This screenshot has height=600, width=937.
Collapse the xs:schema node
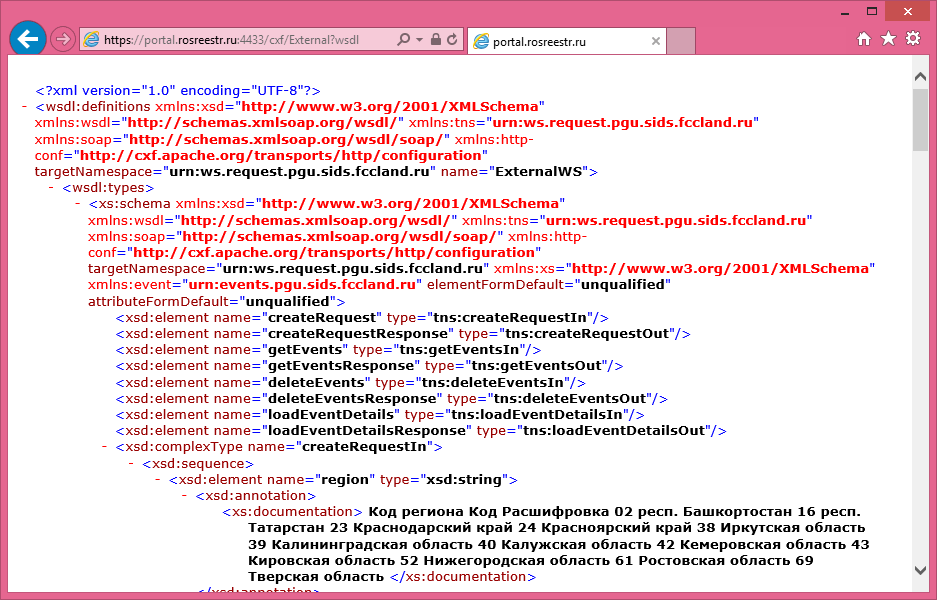(78, 204)
